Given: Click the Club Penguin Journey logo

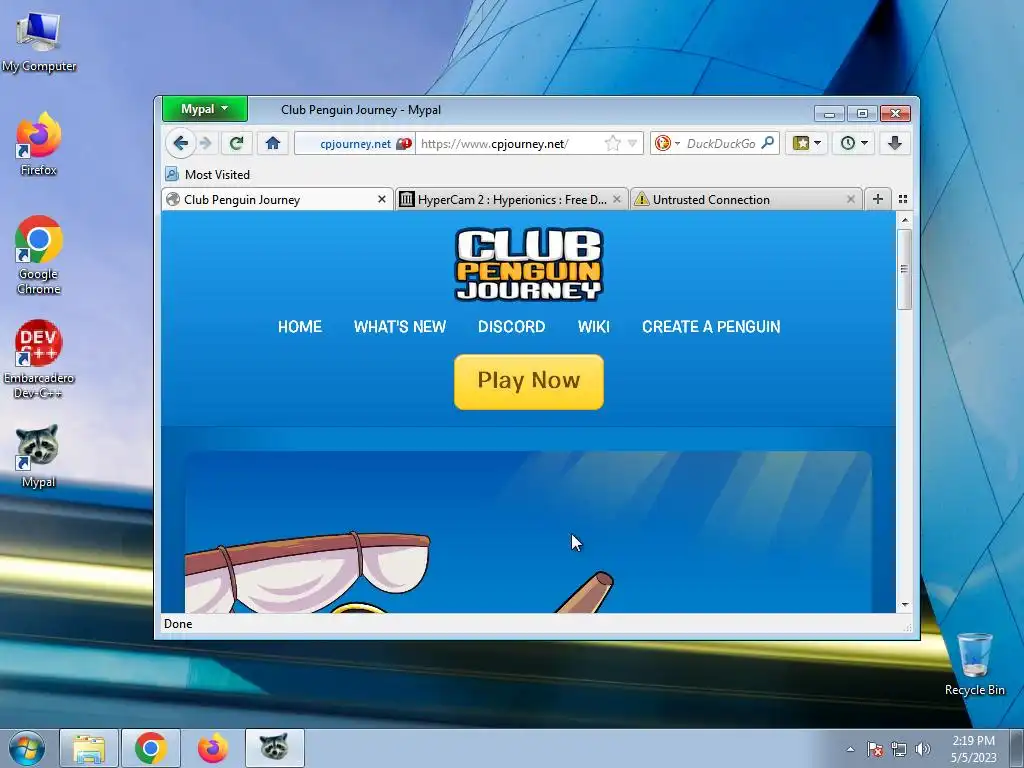Looking at the screenshot, I should (529, 264).
